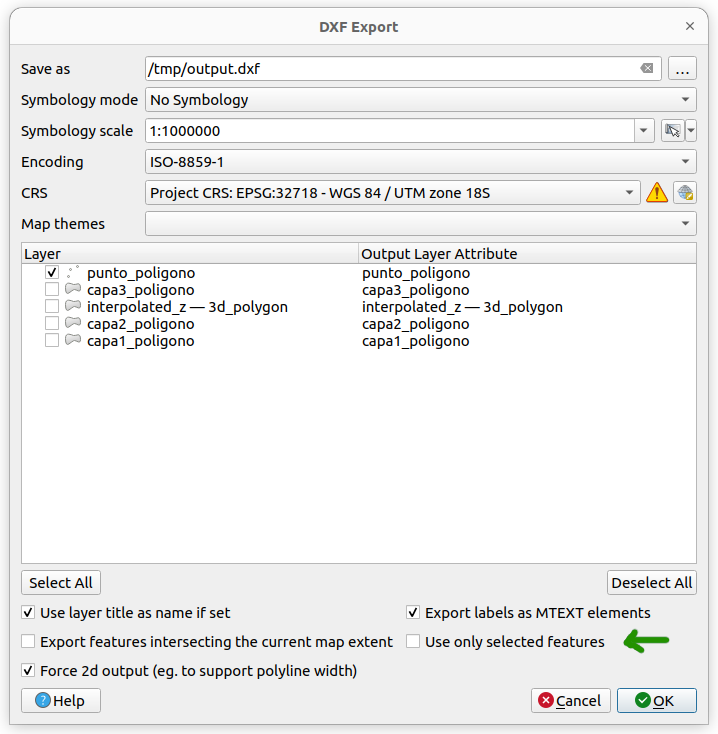The height and width of the screenshot is (734, 718).
Task: Uncheck the punto_poligono layer checkbox
Action: coord(52,273)
